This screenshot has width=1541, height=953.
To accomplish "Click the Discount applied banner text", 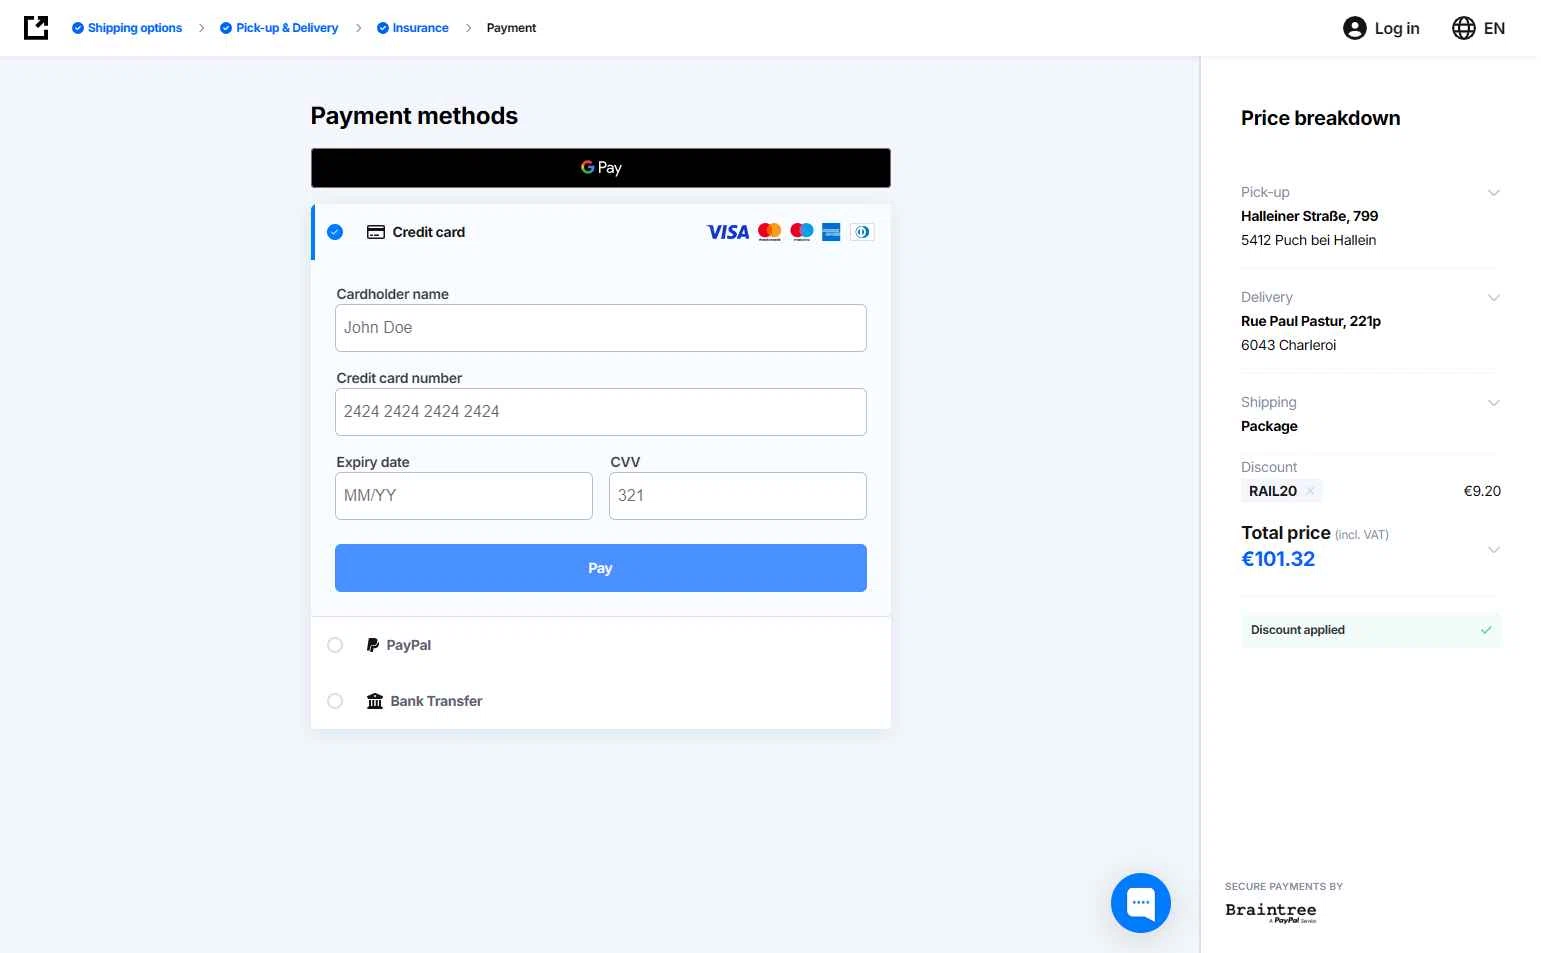I will coord(1297,630).
